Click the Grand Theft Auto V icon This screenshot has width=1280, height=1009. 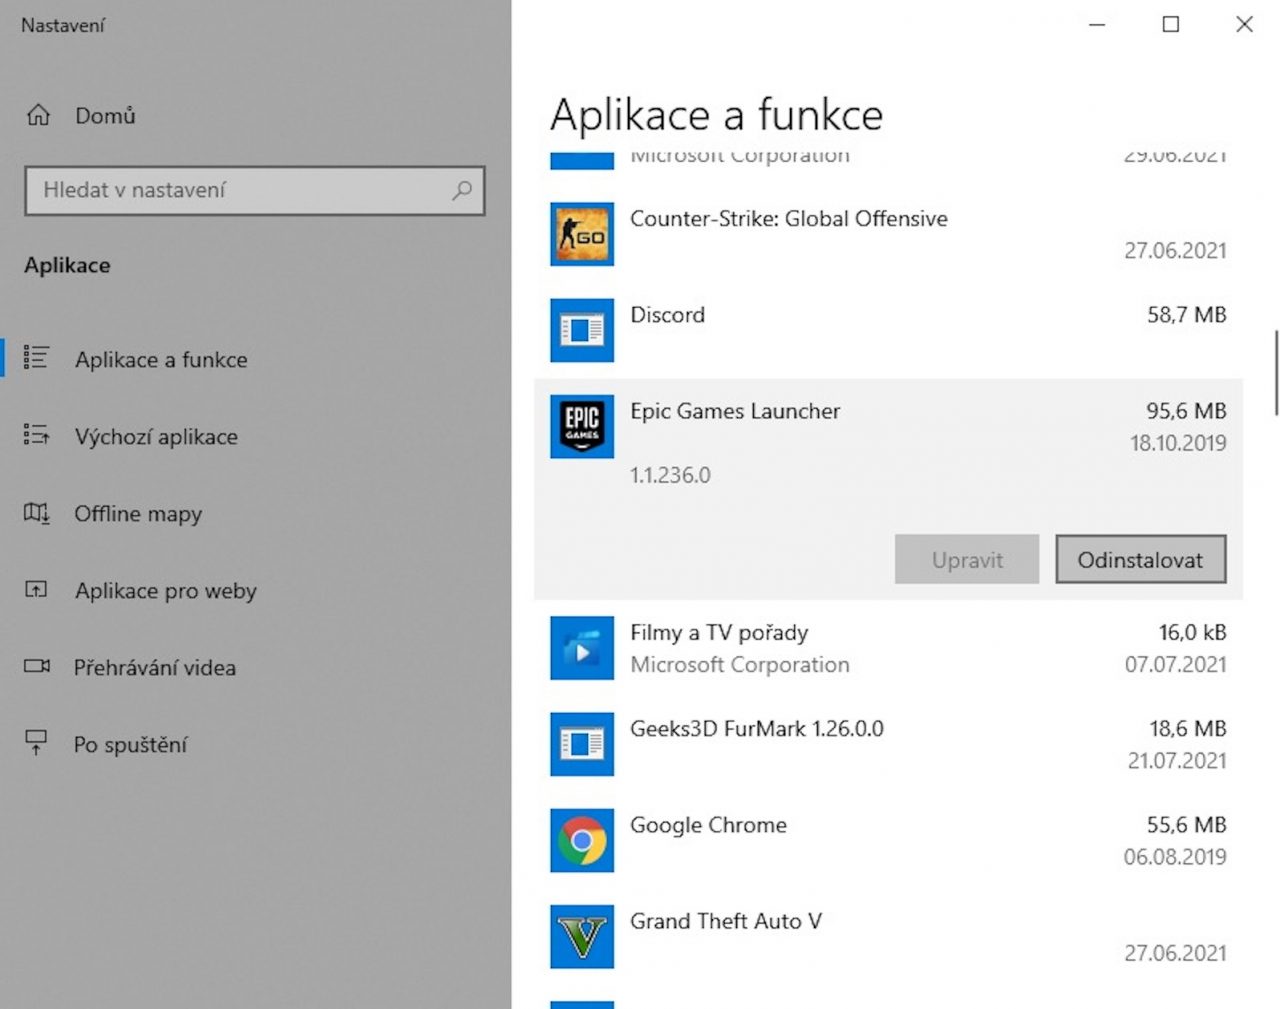coord(582,936)
